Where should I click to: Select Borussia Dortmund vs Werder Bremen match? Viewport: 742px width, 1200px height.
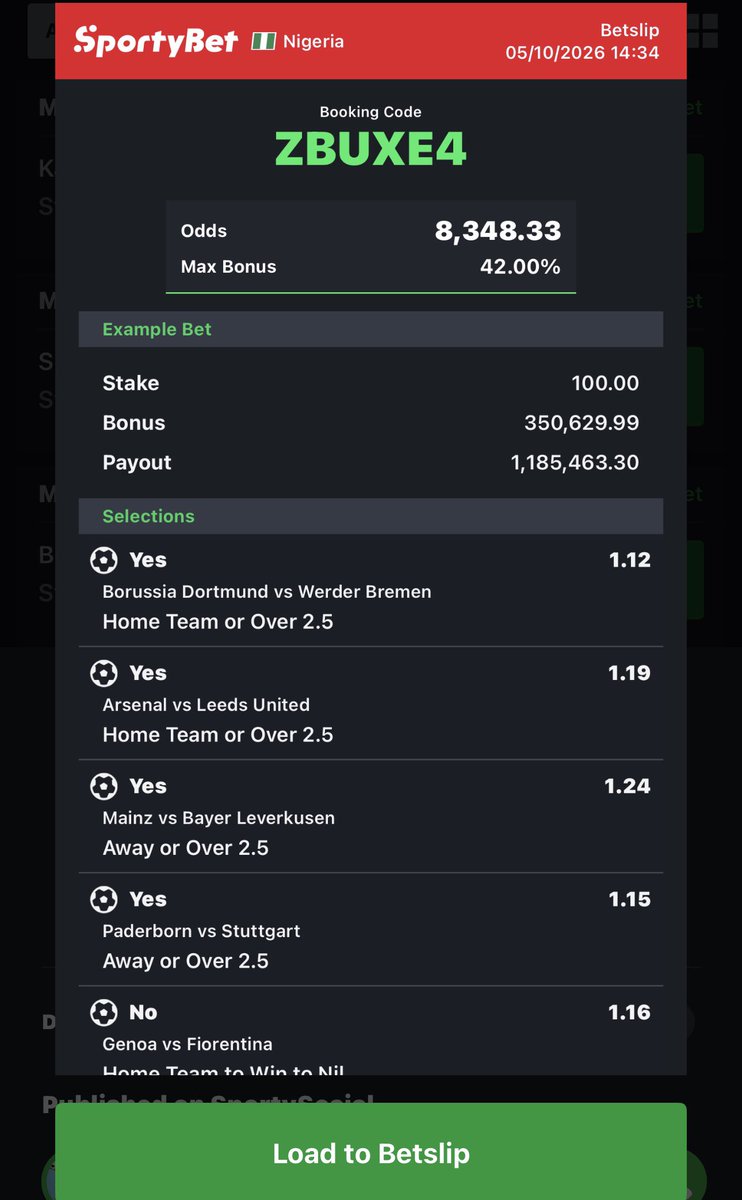pyautogui.click(x=267, y=591)
